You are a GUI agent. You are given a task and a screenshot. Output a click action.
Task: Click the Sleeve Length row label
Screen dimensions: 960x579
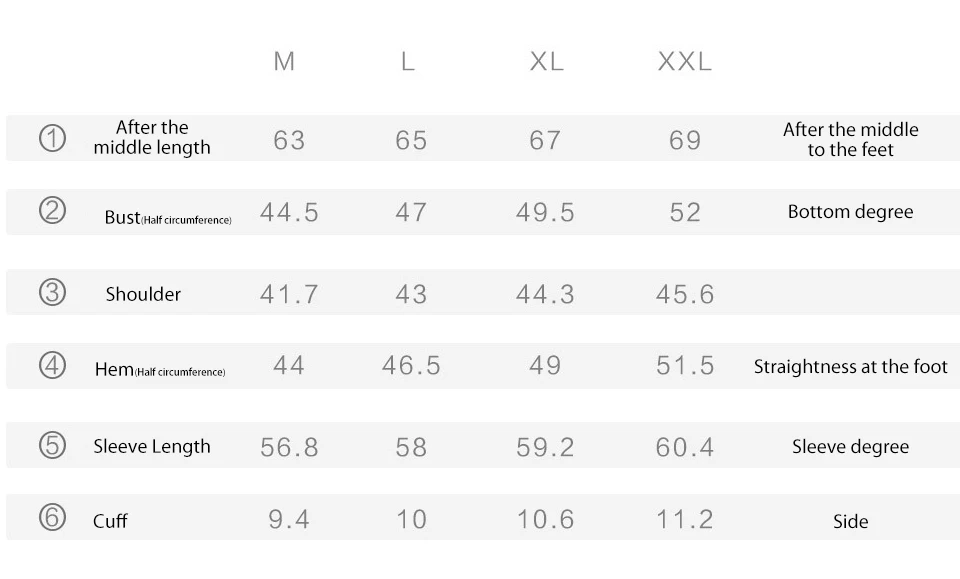pyautogui.click(x=152, y=447)
